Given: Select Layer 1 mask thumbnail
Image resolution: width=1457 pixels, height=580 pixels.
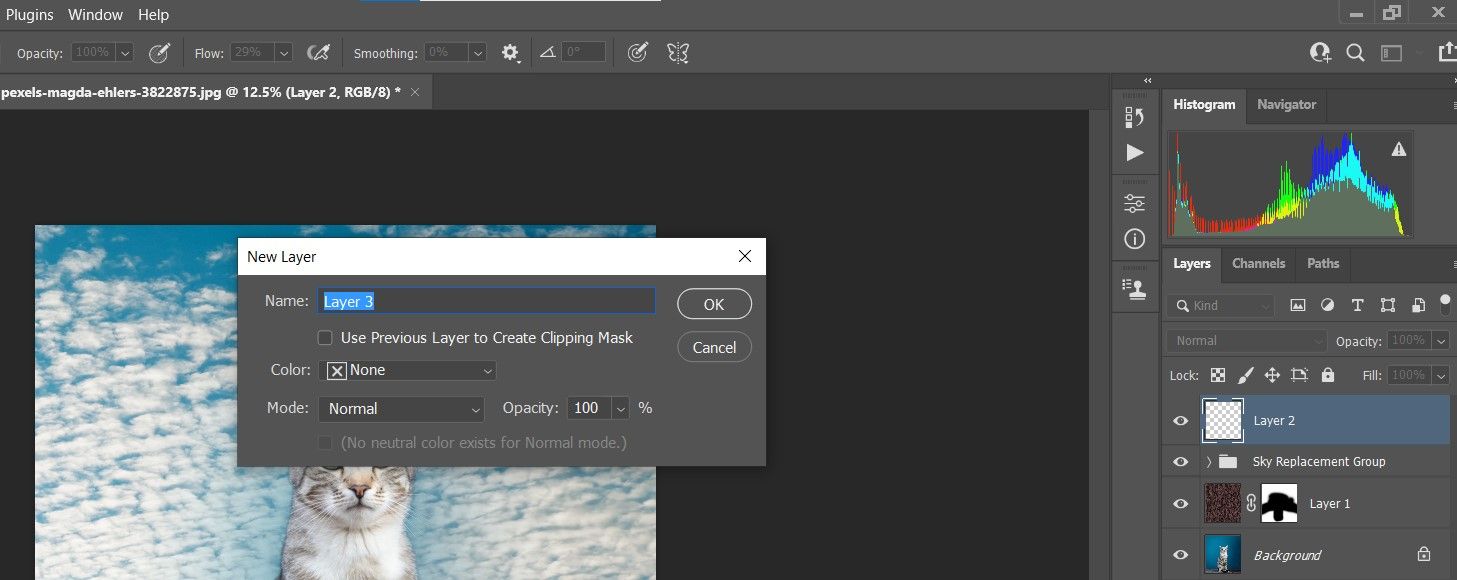Looking at the screenshot, I should (1280, 503).
